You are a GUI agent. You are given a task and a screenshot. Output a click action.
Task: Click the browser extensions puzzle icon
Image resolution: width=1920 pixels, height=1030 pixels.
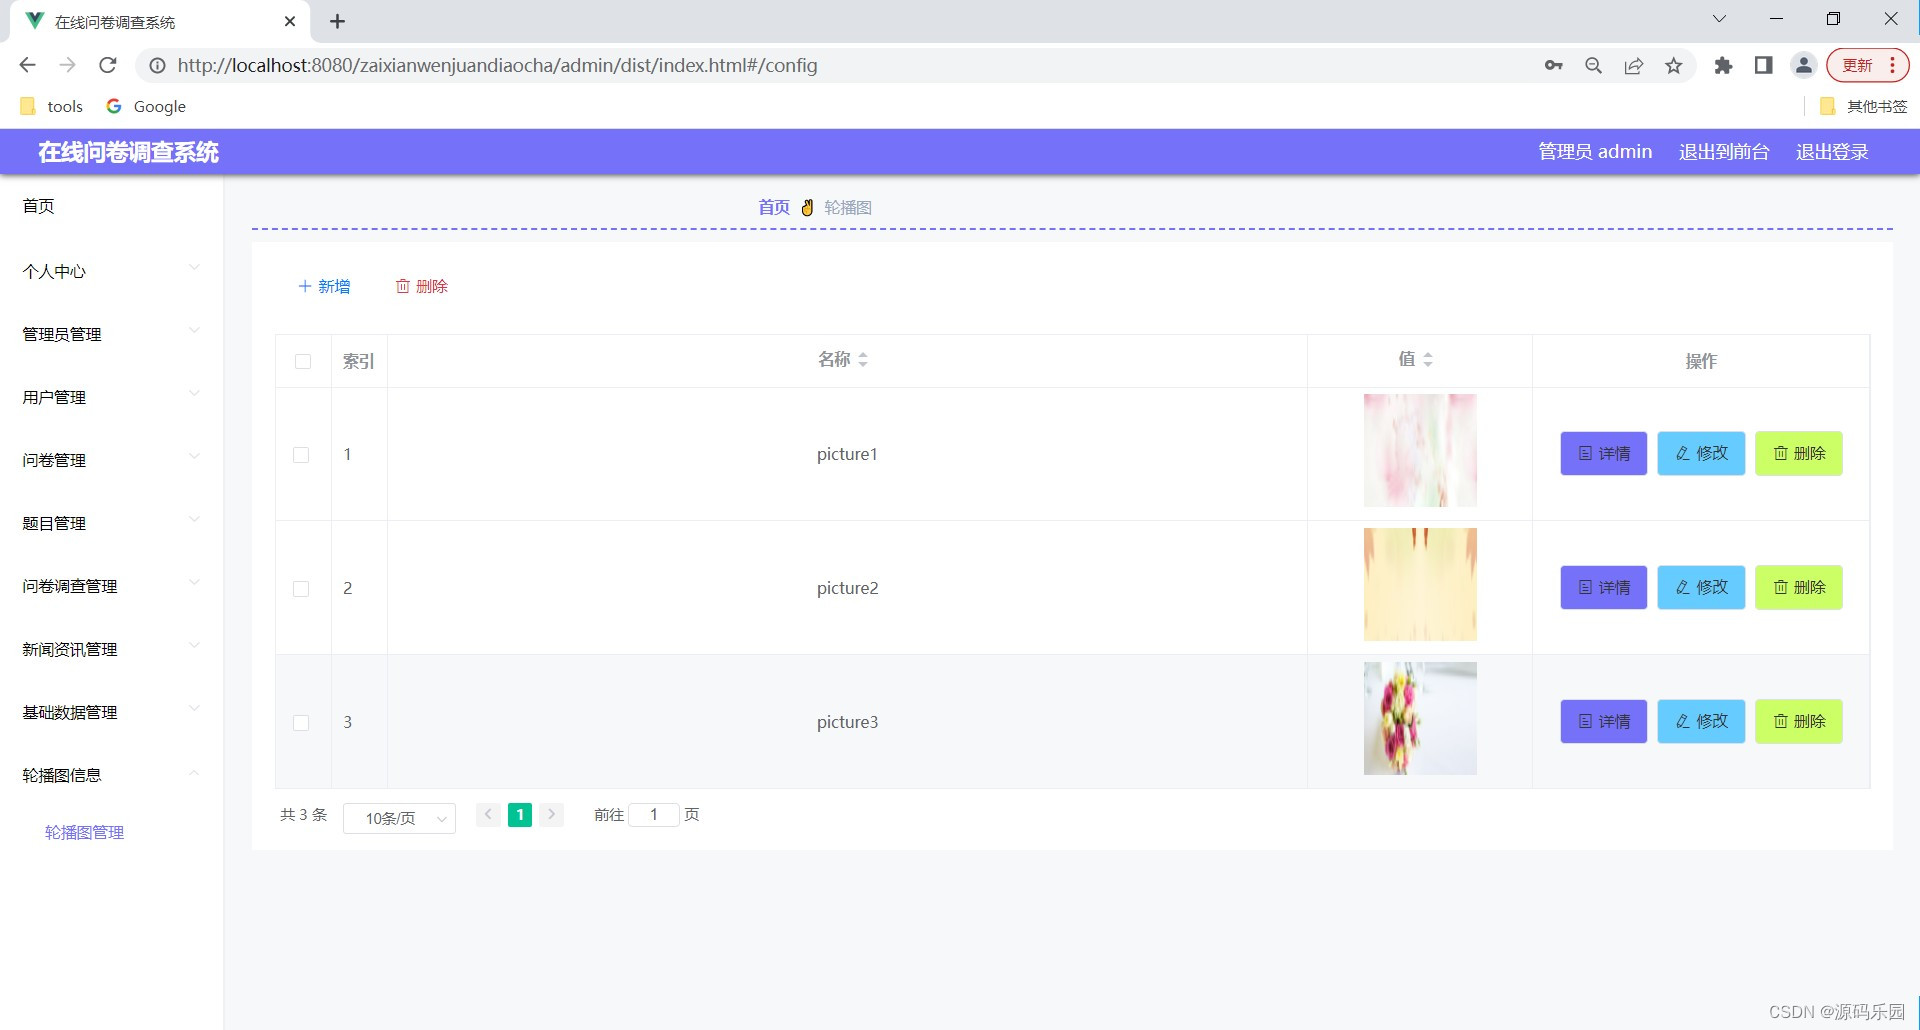[1723, 65]
